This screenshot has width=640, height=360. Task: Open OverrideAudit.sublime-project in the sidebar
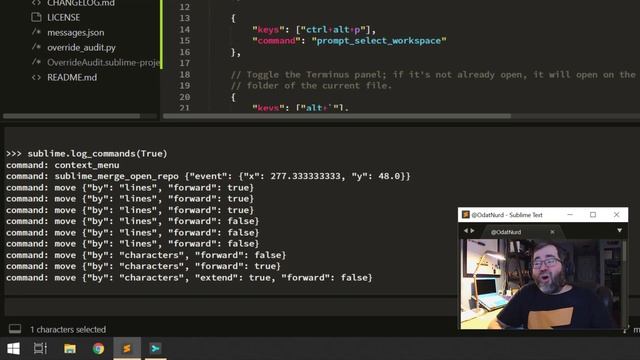coord(103,62)
